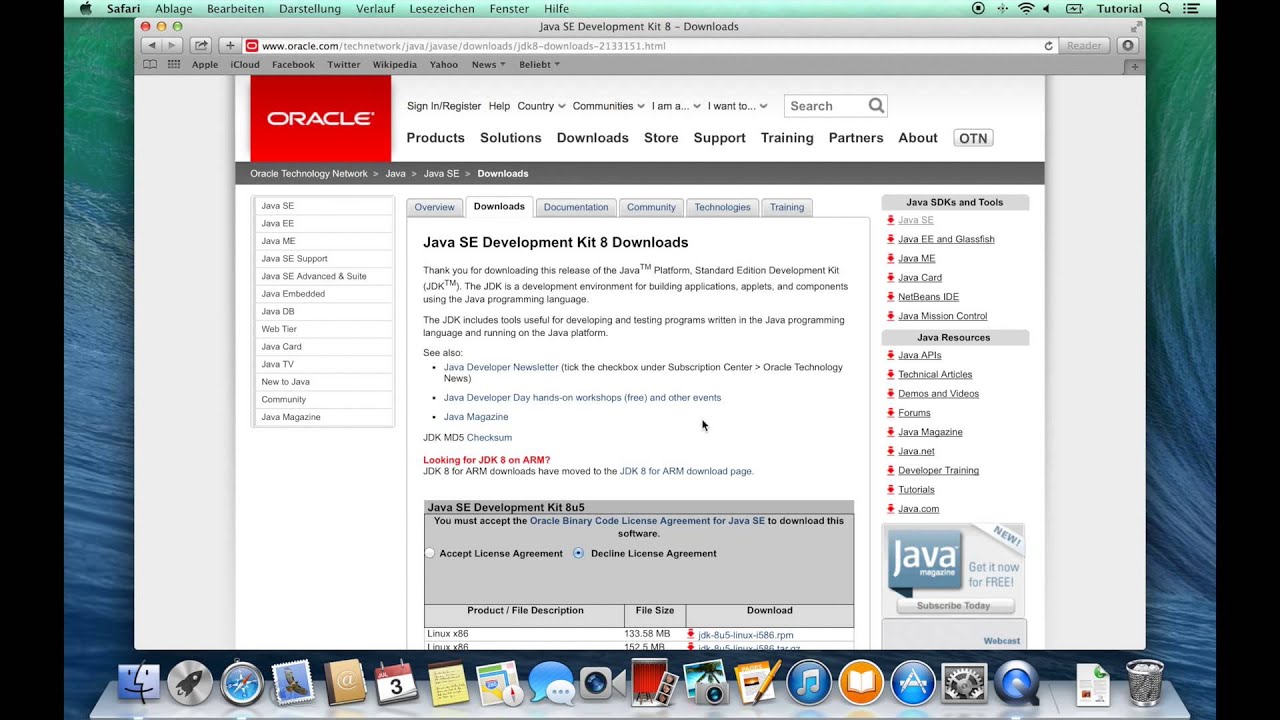
Task: Open the Java Developer Newsletter link
Action: pos(501,367)
